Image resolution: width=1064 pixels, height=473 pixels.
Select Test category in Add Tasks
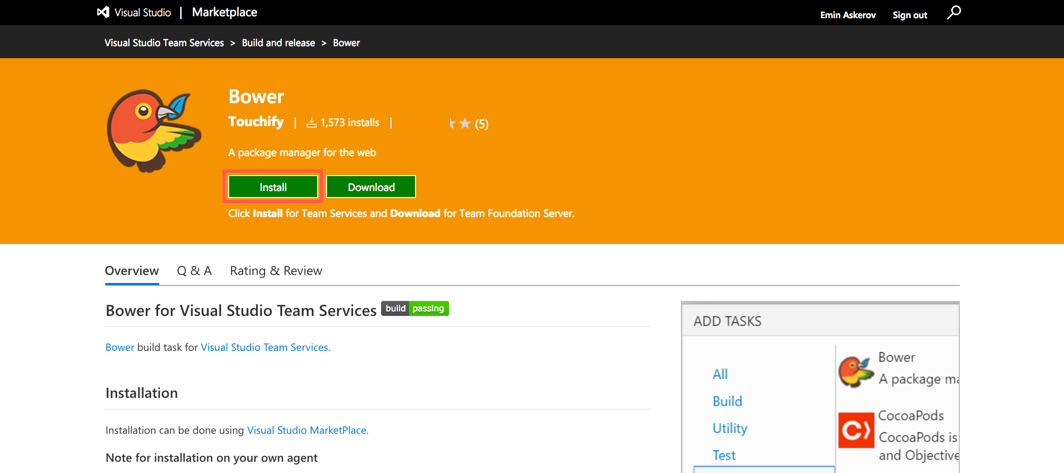[723, 455]
